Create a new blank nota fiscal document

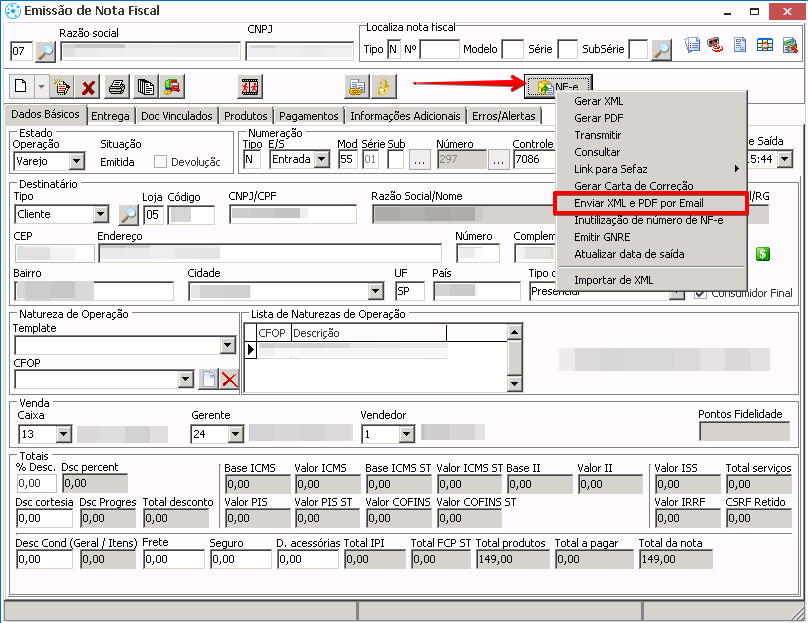point(22,86)
